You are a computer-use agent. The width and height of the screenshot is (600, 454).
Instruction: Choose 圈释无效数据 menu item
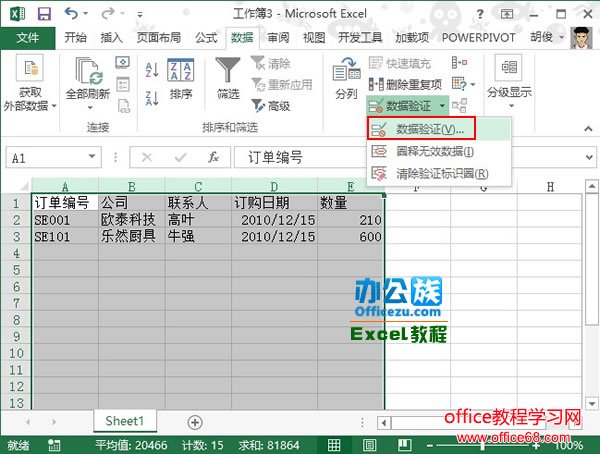coord(438,152)
